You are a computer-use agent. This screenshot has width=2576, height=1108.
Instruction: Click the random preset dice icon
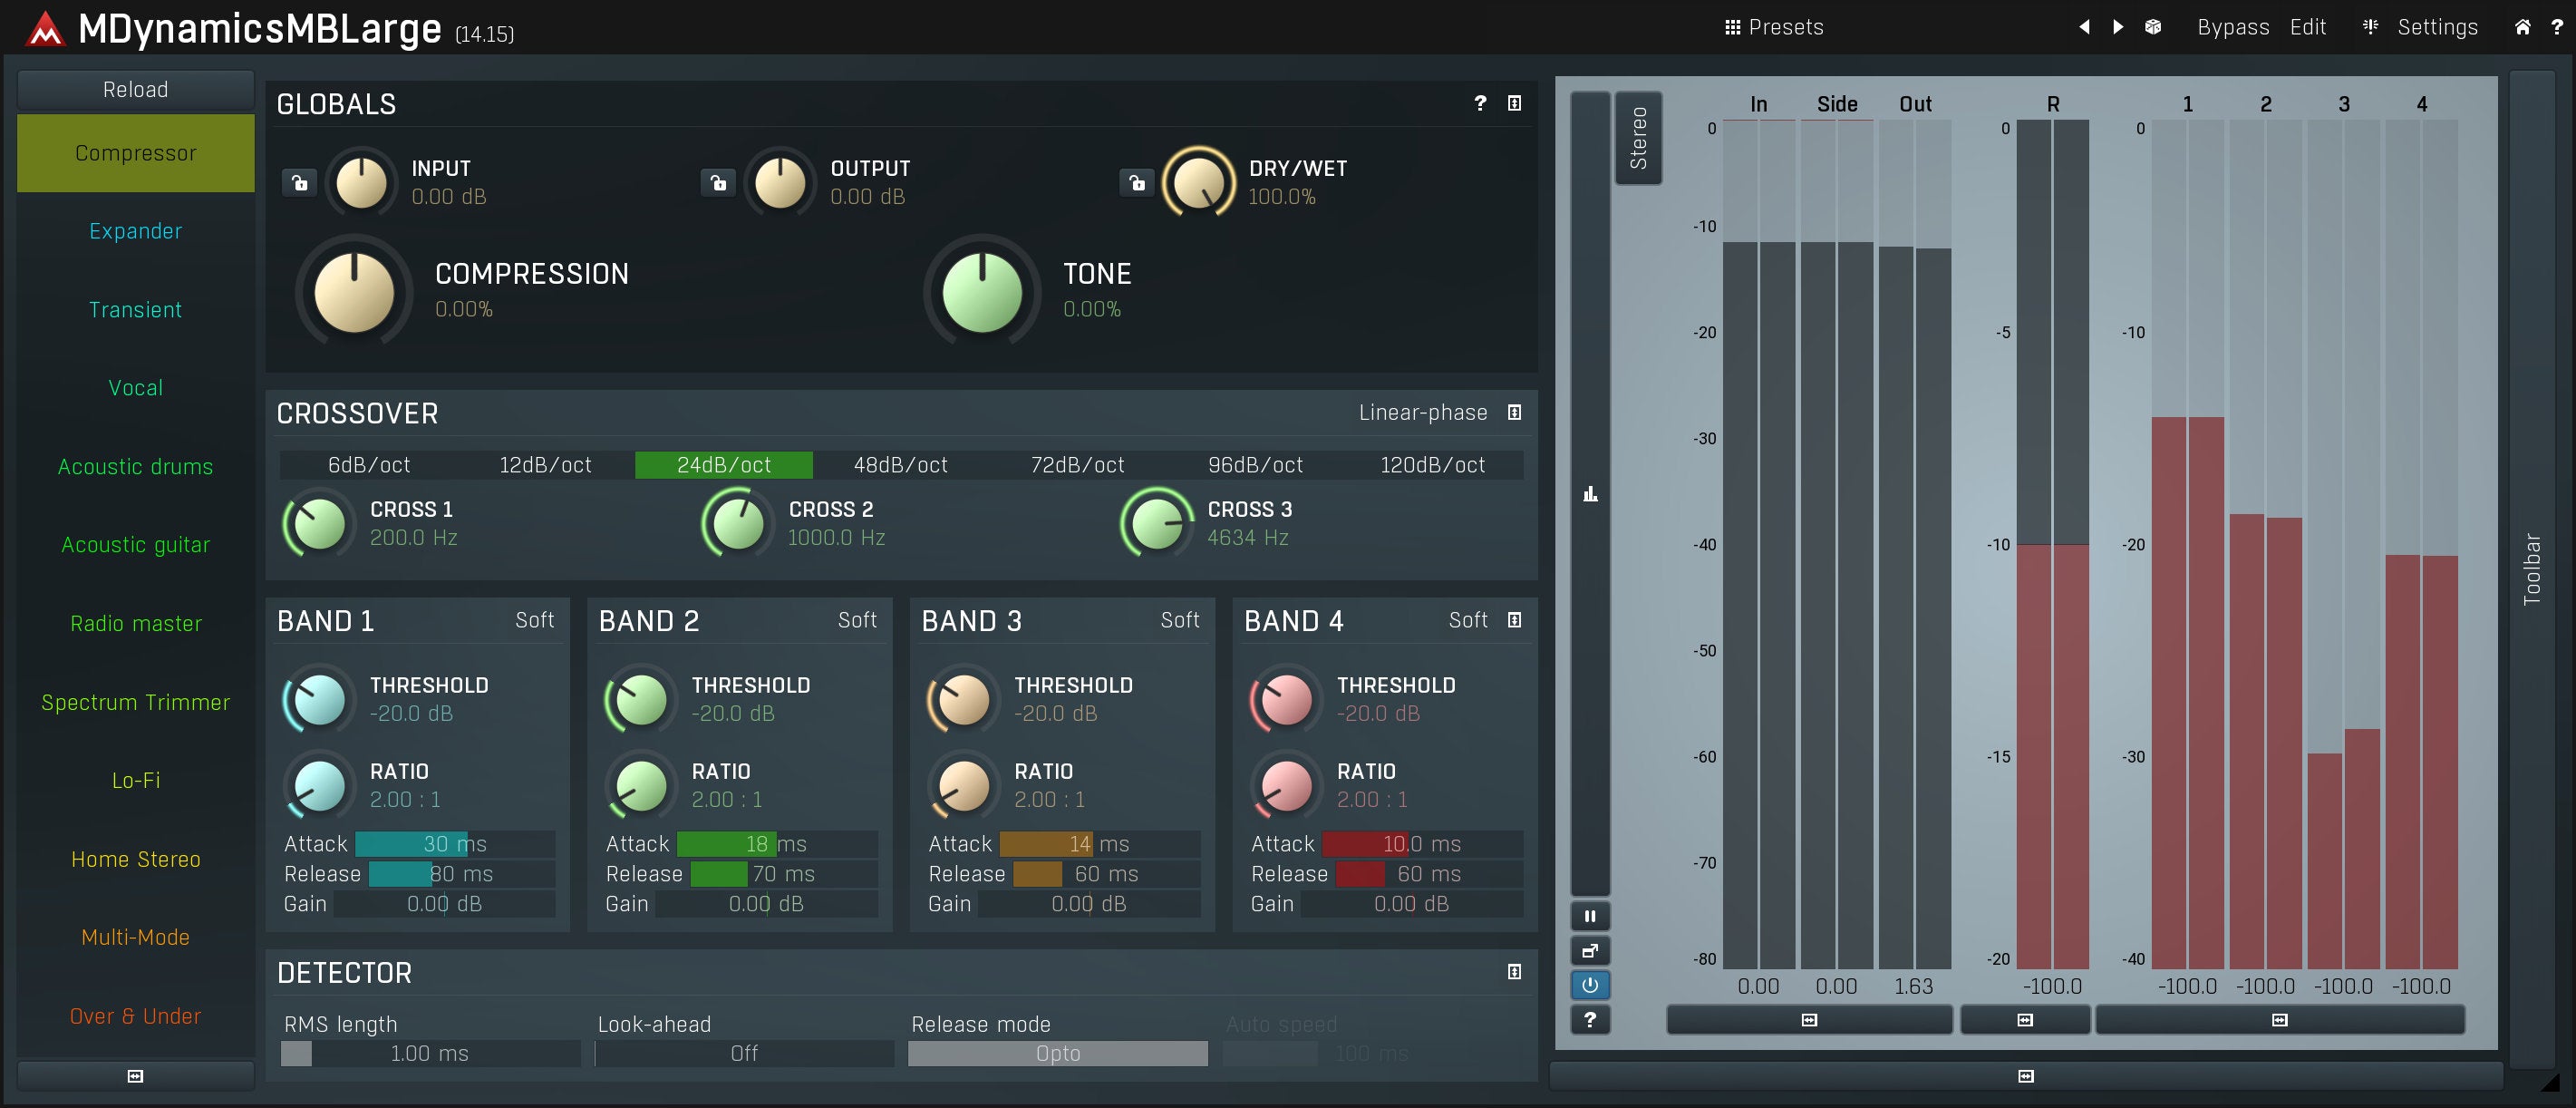pyautogui.click(x=2153, y=27)
